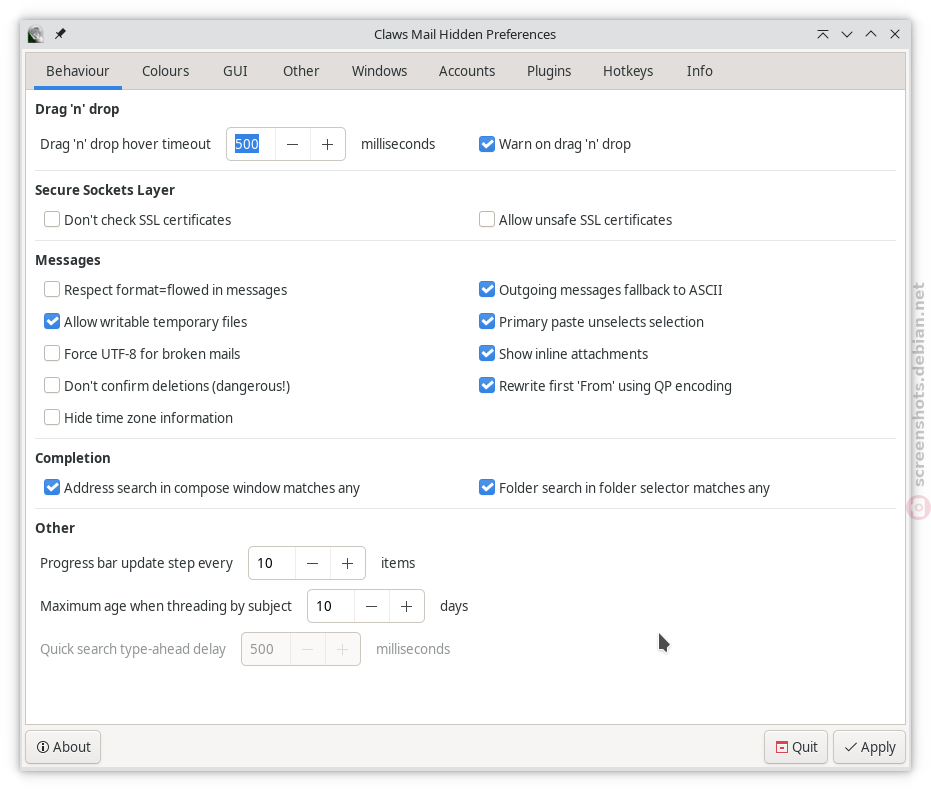The image size is (931, 791).
Task: Switch to the Plugins tab
Action: [549, 71]
